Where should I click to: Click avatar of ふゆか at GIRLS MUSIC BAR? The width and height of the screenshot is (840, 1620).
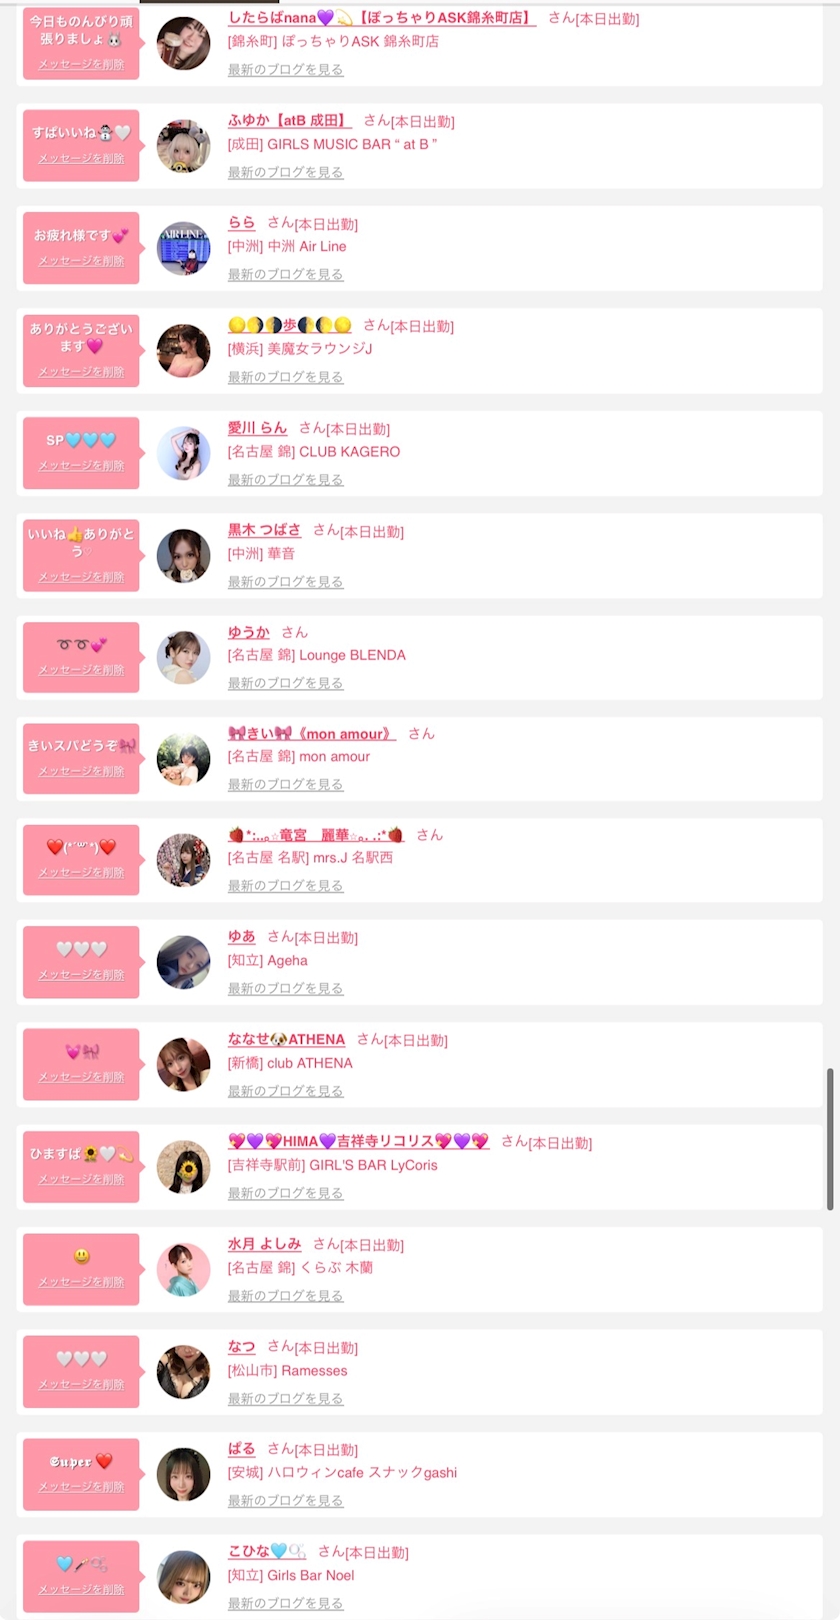pos(184,146)
